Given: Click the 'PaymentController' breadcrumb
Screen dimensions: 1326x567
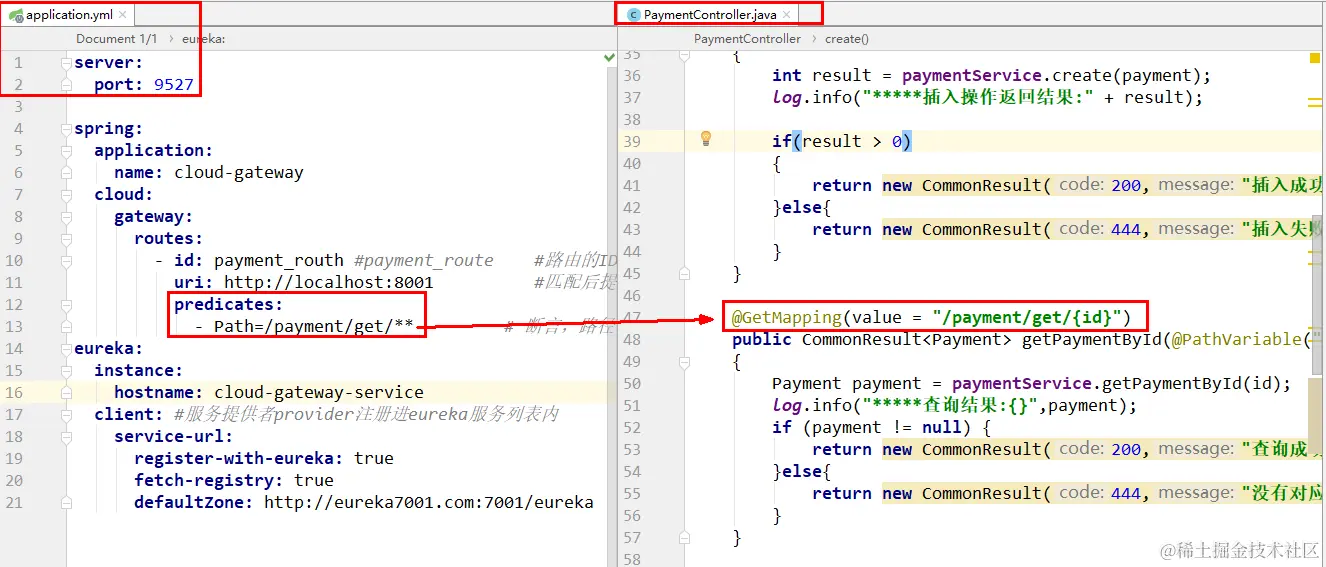Looking at the screenshot, I should point(747,39).
